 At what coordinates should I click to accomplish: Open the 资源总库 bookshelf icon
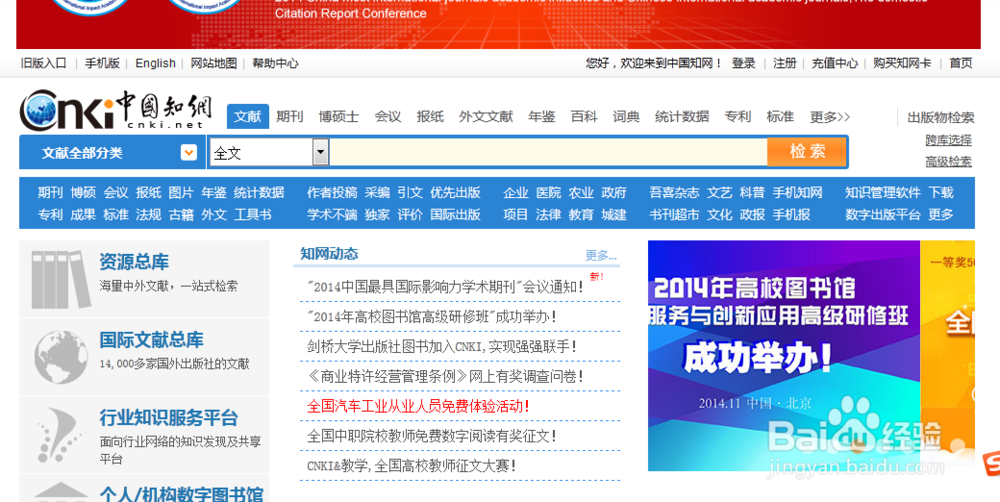(61, 279)
